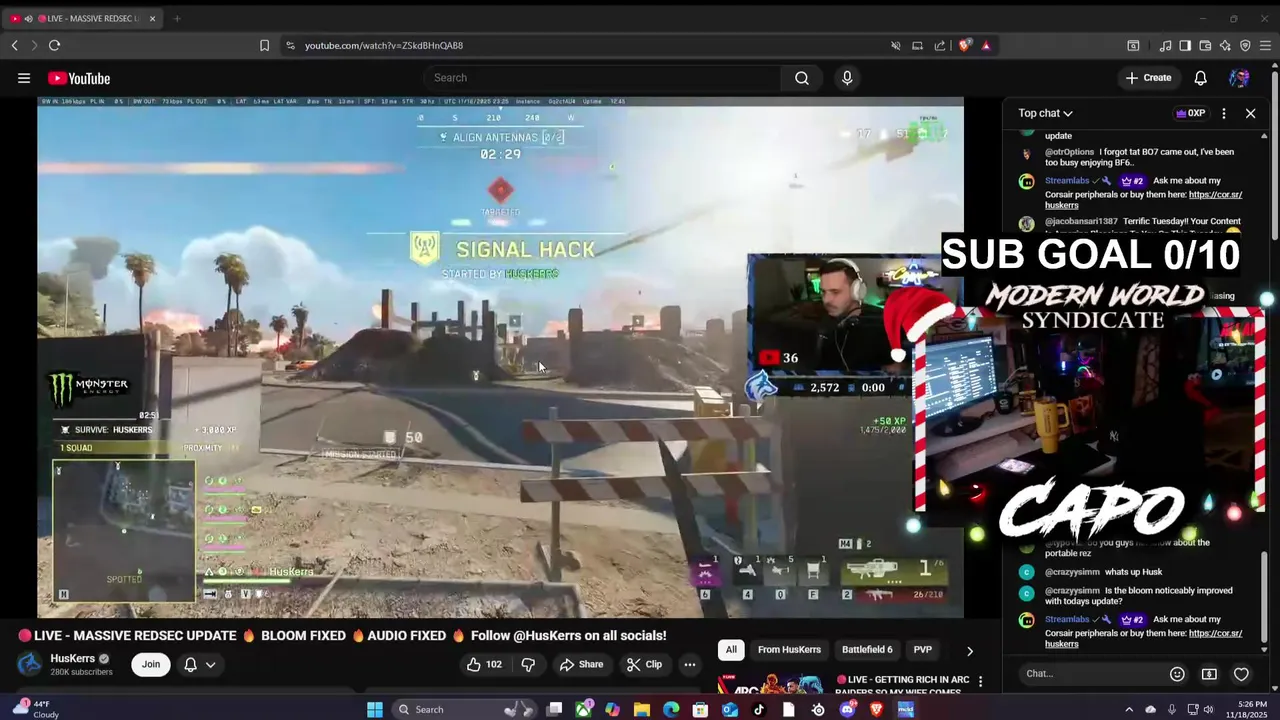Go to the YouTube home logo

pyautogui.click(x=79, y=78)
